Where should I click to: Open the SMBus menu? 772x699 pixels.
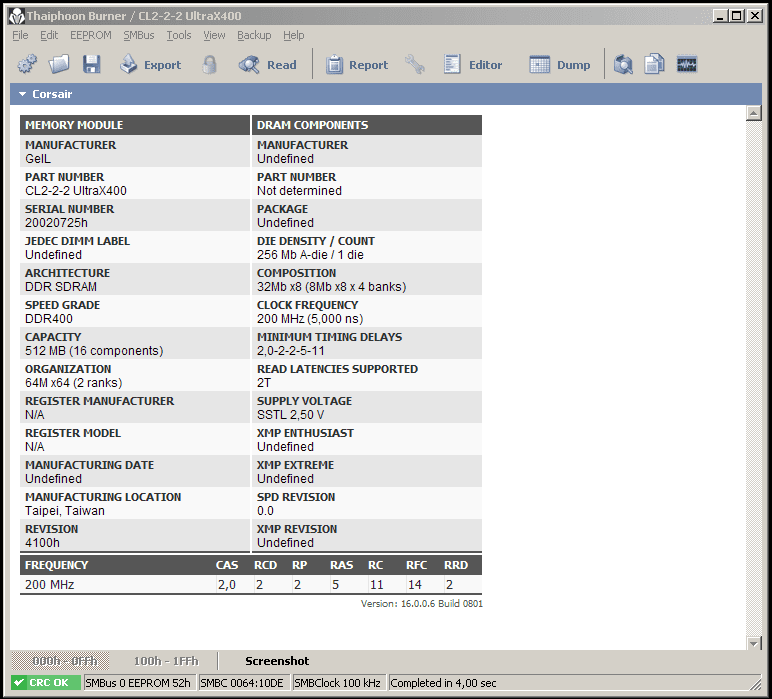[x=139, y=35]
